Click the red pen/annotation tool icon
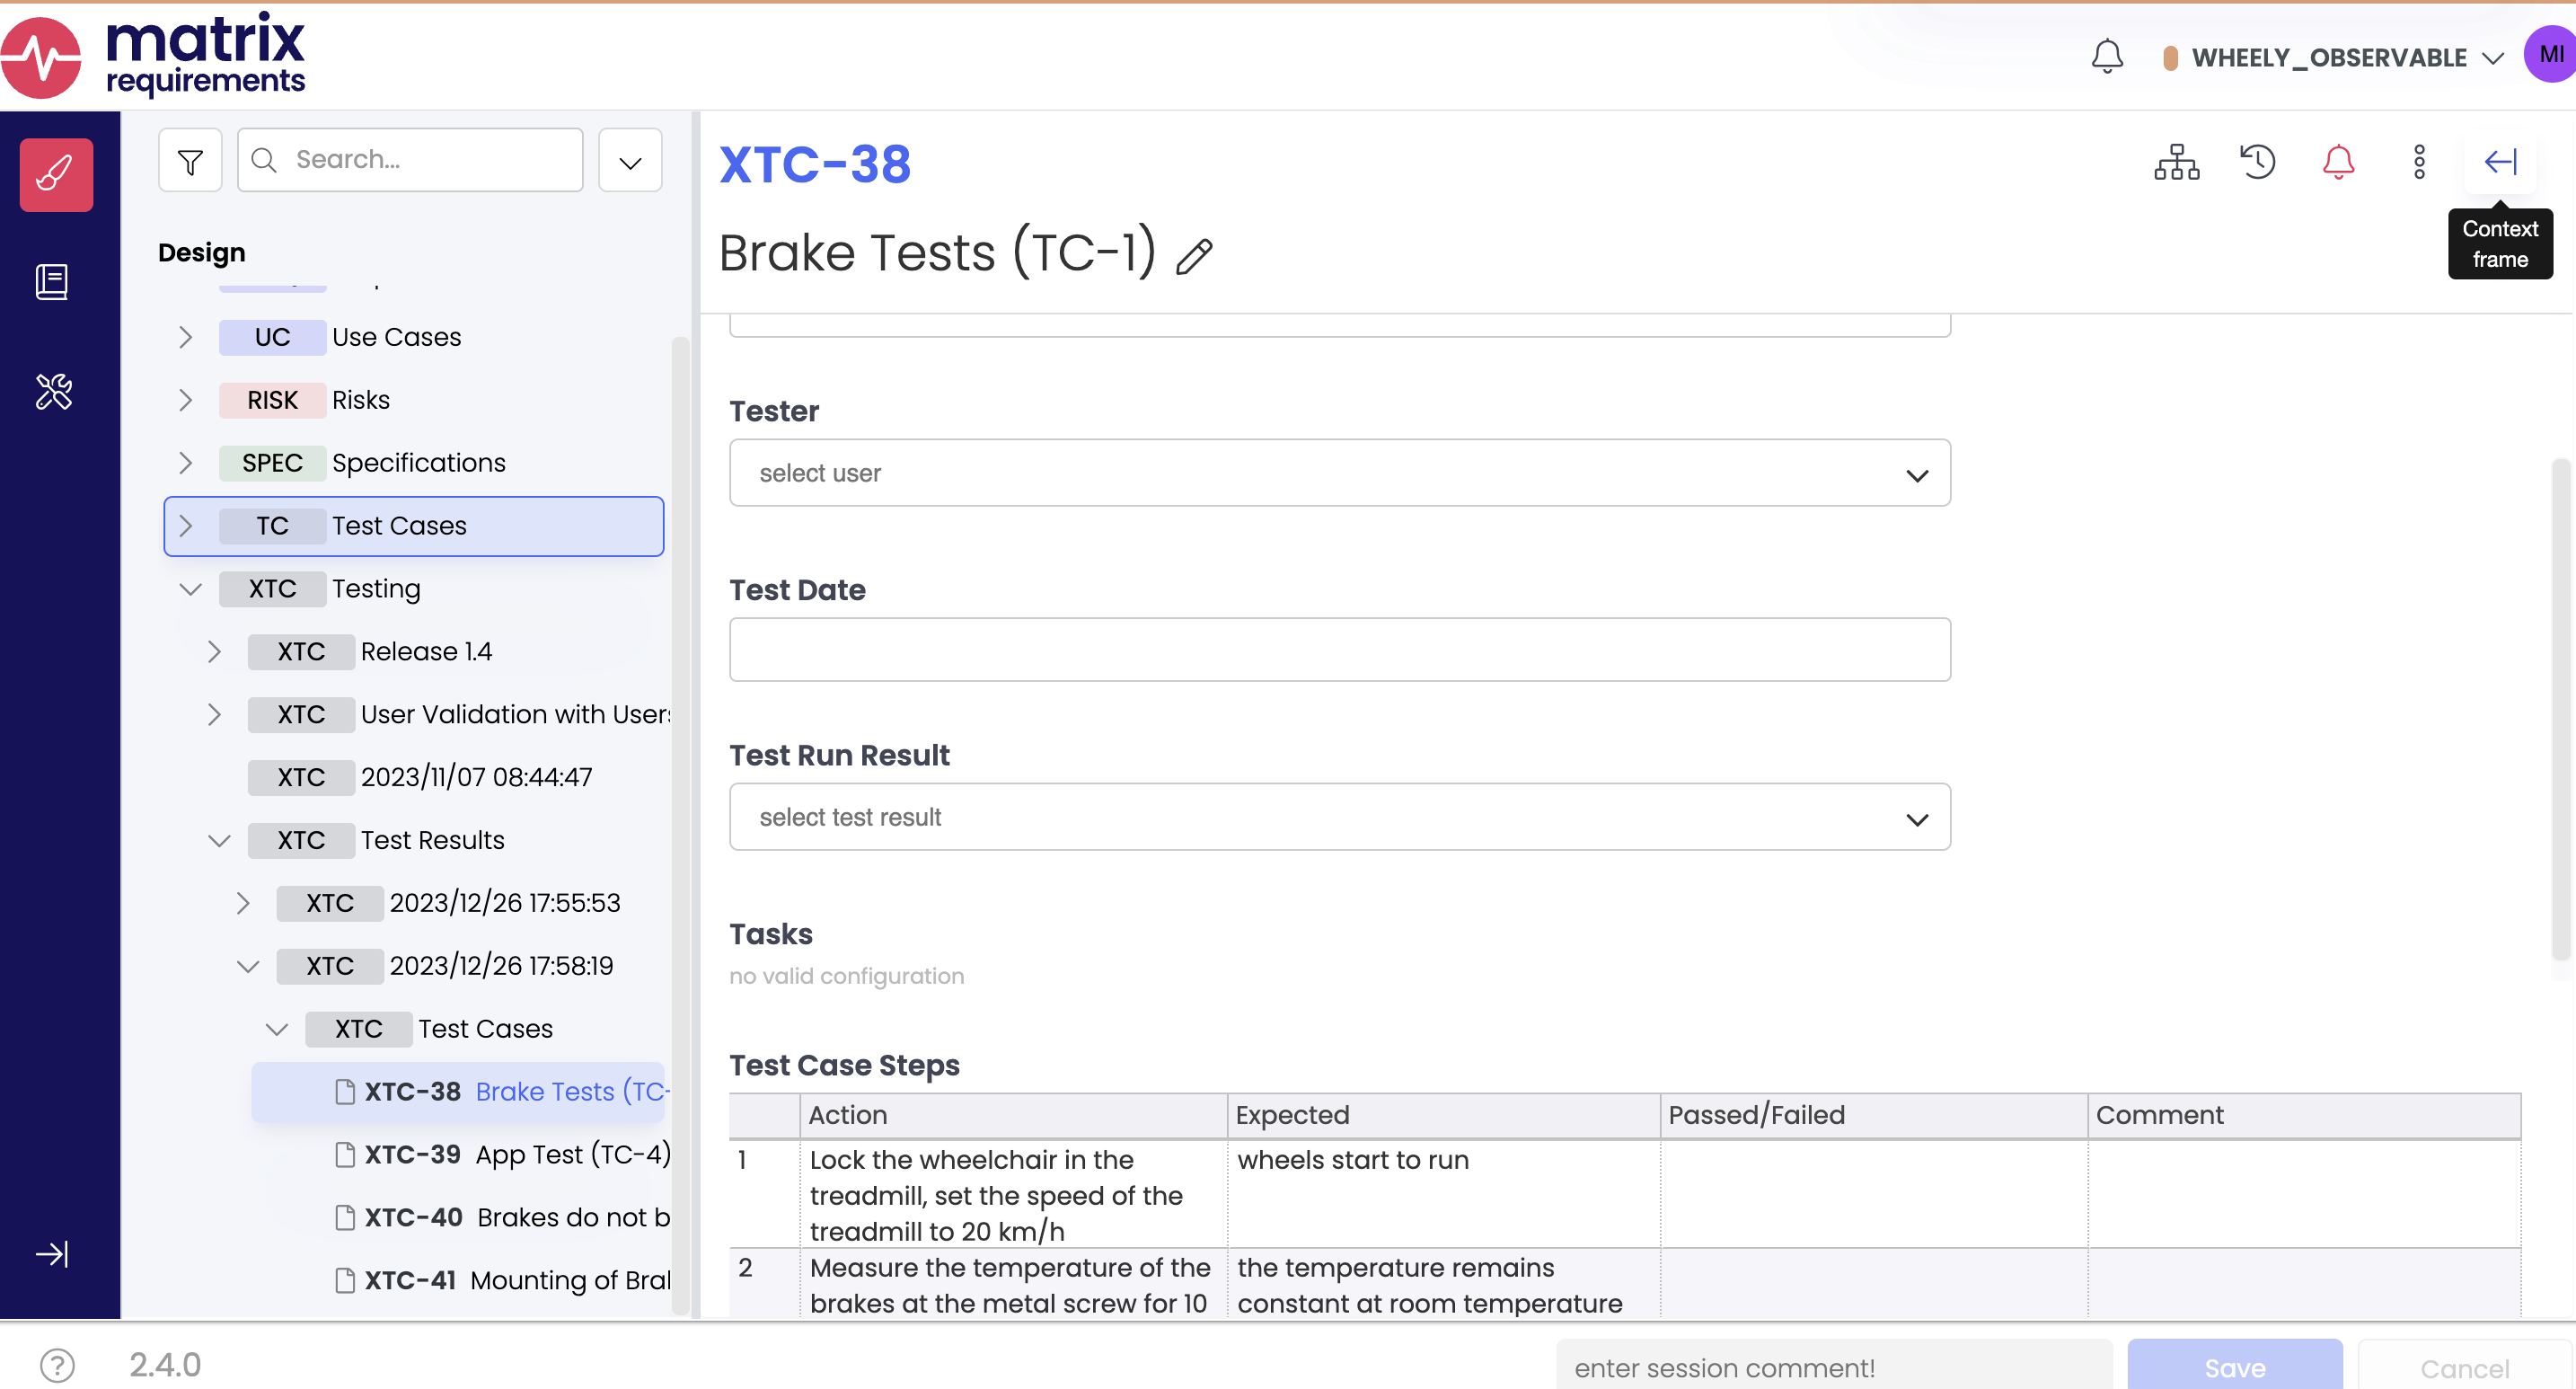The image size is (2576, 1389). coord(58,171)
